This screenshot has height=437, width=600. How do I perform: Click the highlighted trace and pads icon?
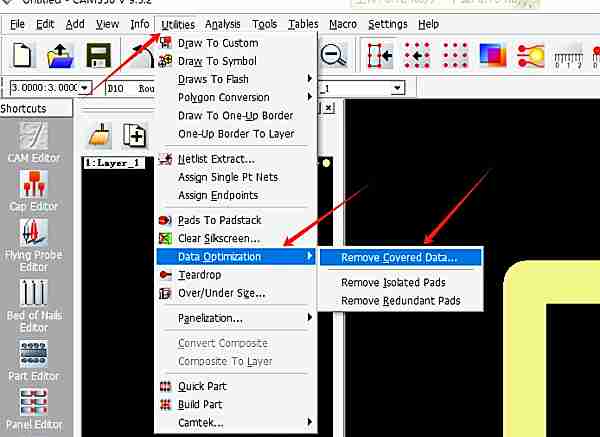pyautogui.click(x=530, y=56)
